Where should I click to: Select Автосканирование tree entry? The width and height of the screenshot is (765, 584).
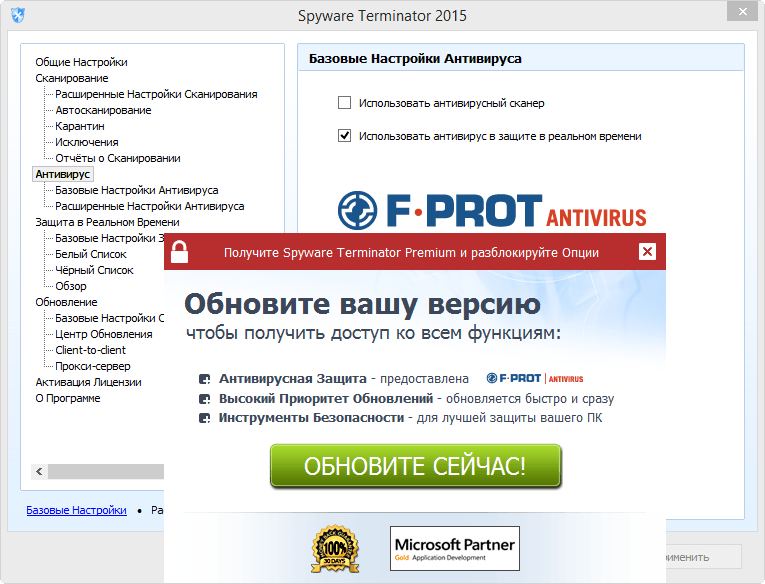(x=103, y=110)
